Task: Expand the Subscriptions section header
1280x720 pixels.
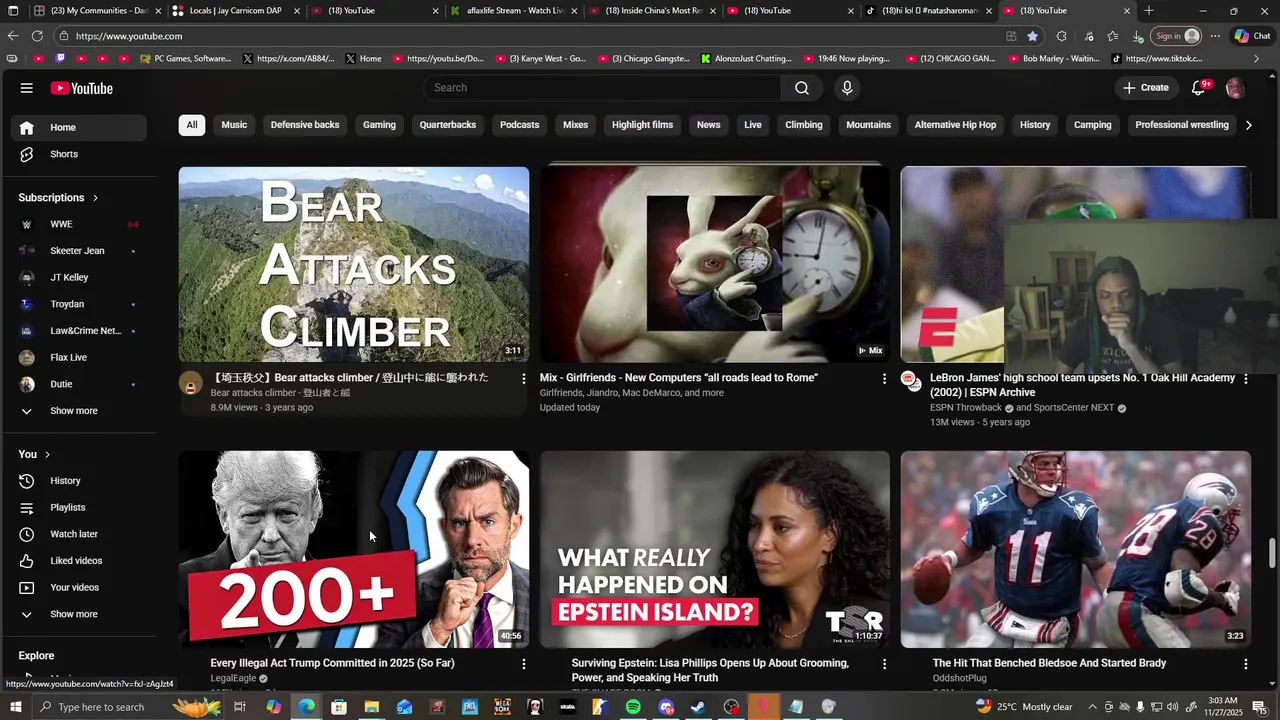Action: point(59,198)
